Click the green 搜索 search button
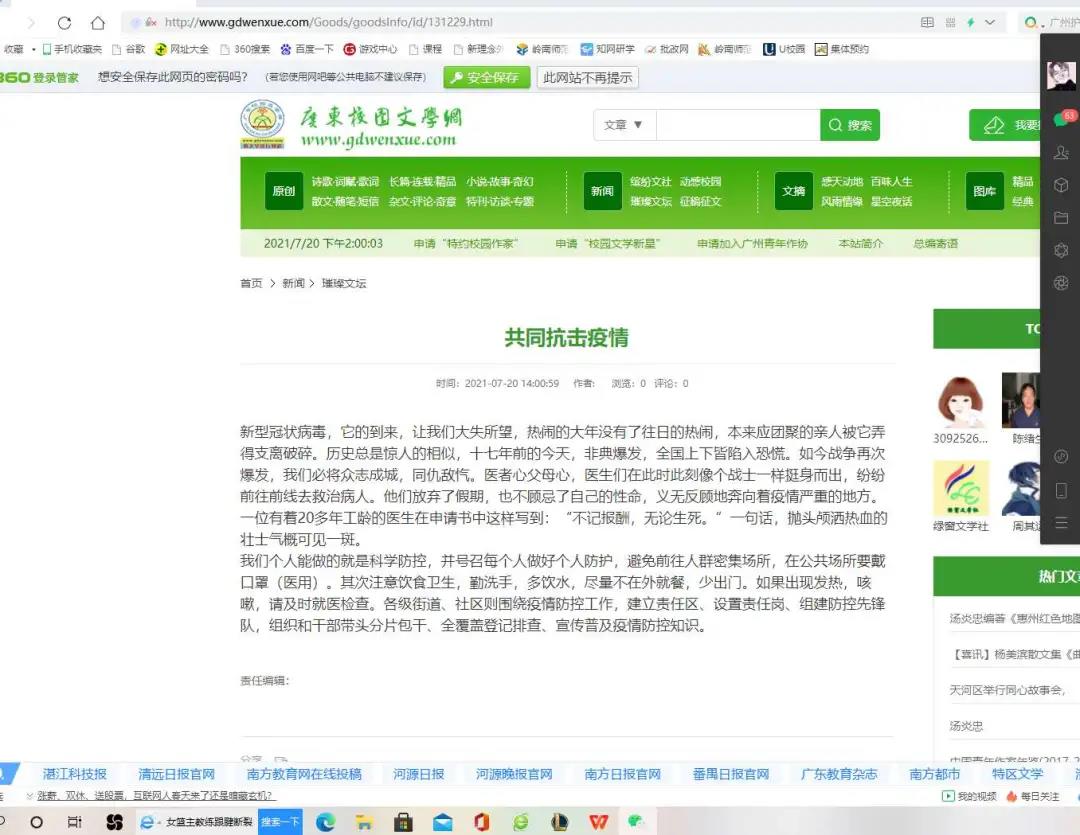 point(850,125)
